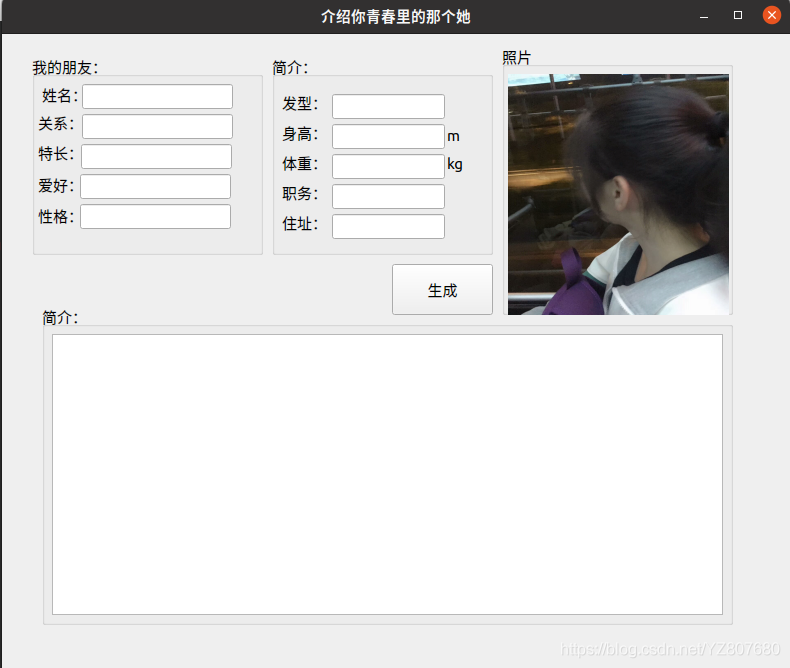Focus the 性格 personality input box
790x668 pixels.
[155, 216]
